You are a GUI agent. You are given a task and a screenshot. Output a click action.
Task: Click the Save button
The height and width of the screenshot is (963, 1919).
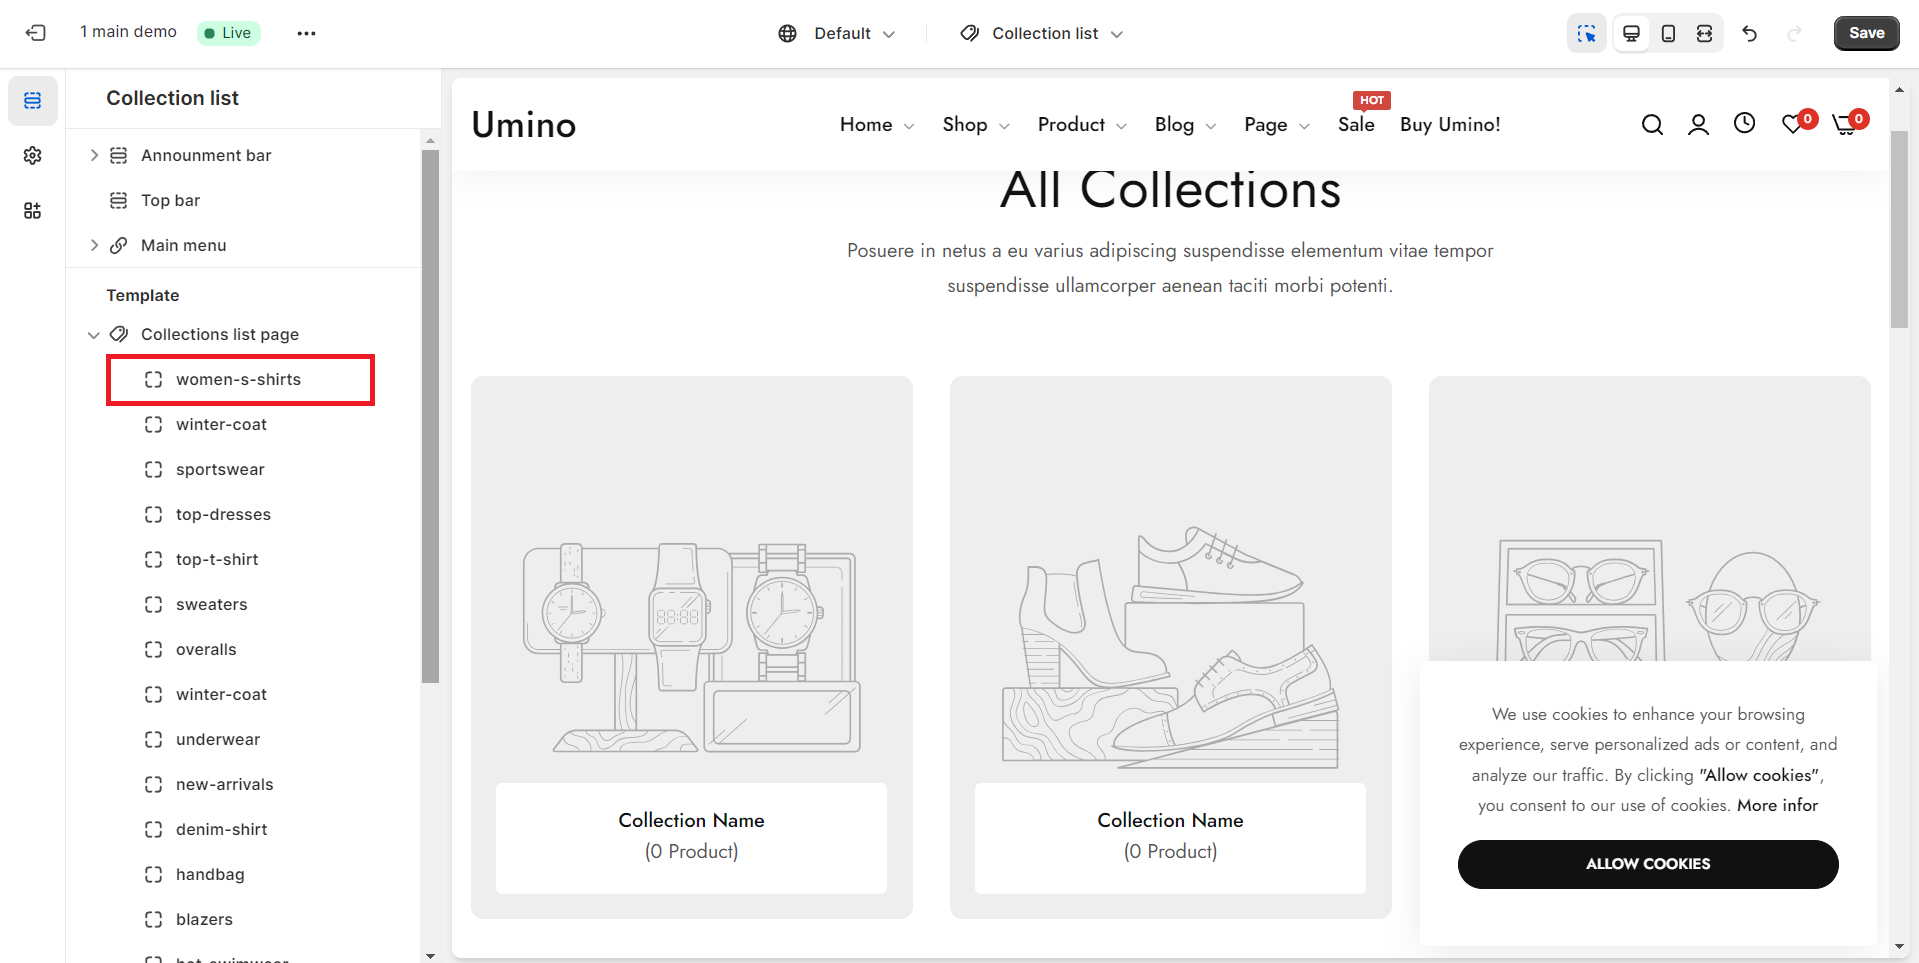coord(1866,33)
